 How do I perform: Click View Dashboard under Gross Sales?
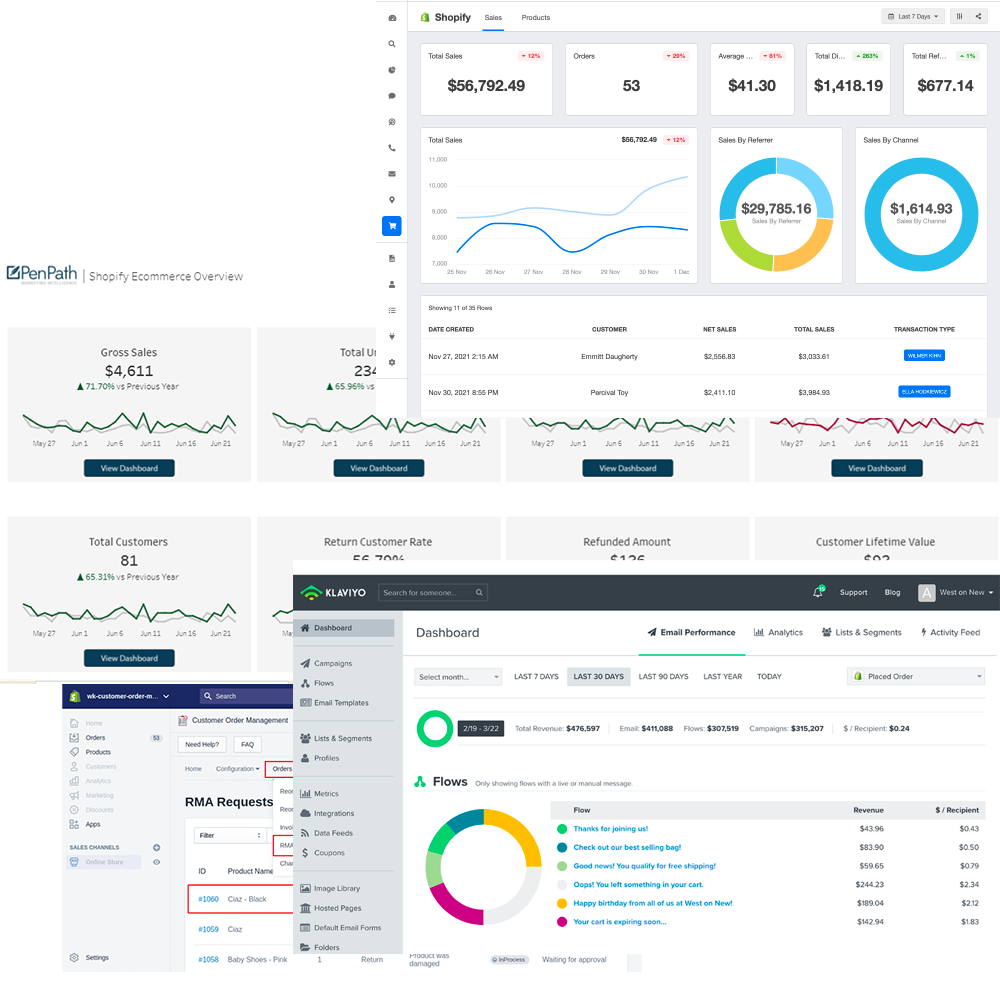point(129,468)
